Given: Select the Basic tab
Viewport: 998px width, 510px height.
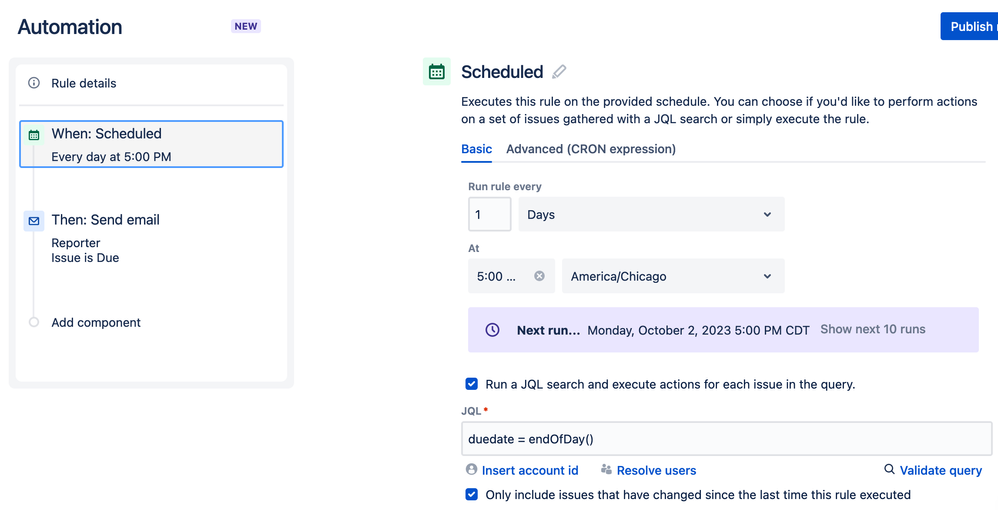Looking at the screenshot, I should (476, 149).
